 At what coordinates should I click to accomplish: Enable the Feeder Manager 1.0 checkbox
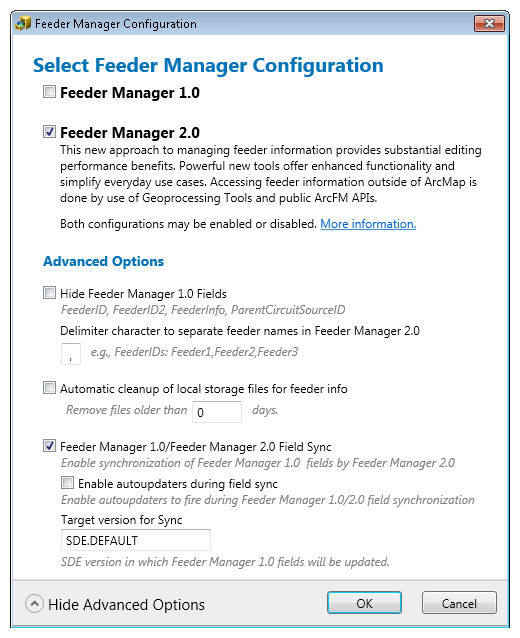49,92
